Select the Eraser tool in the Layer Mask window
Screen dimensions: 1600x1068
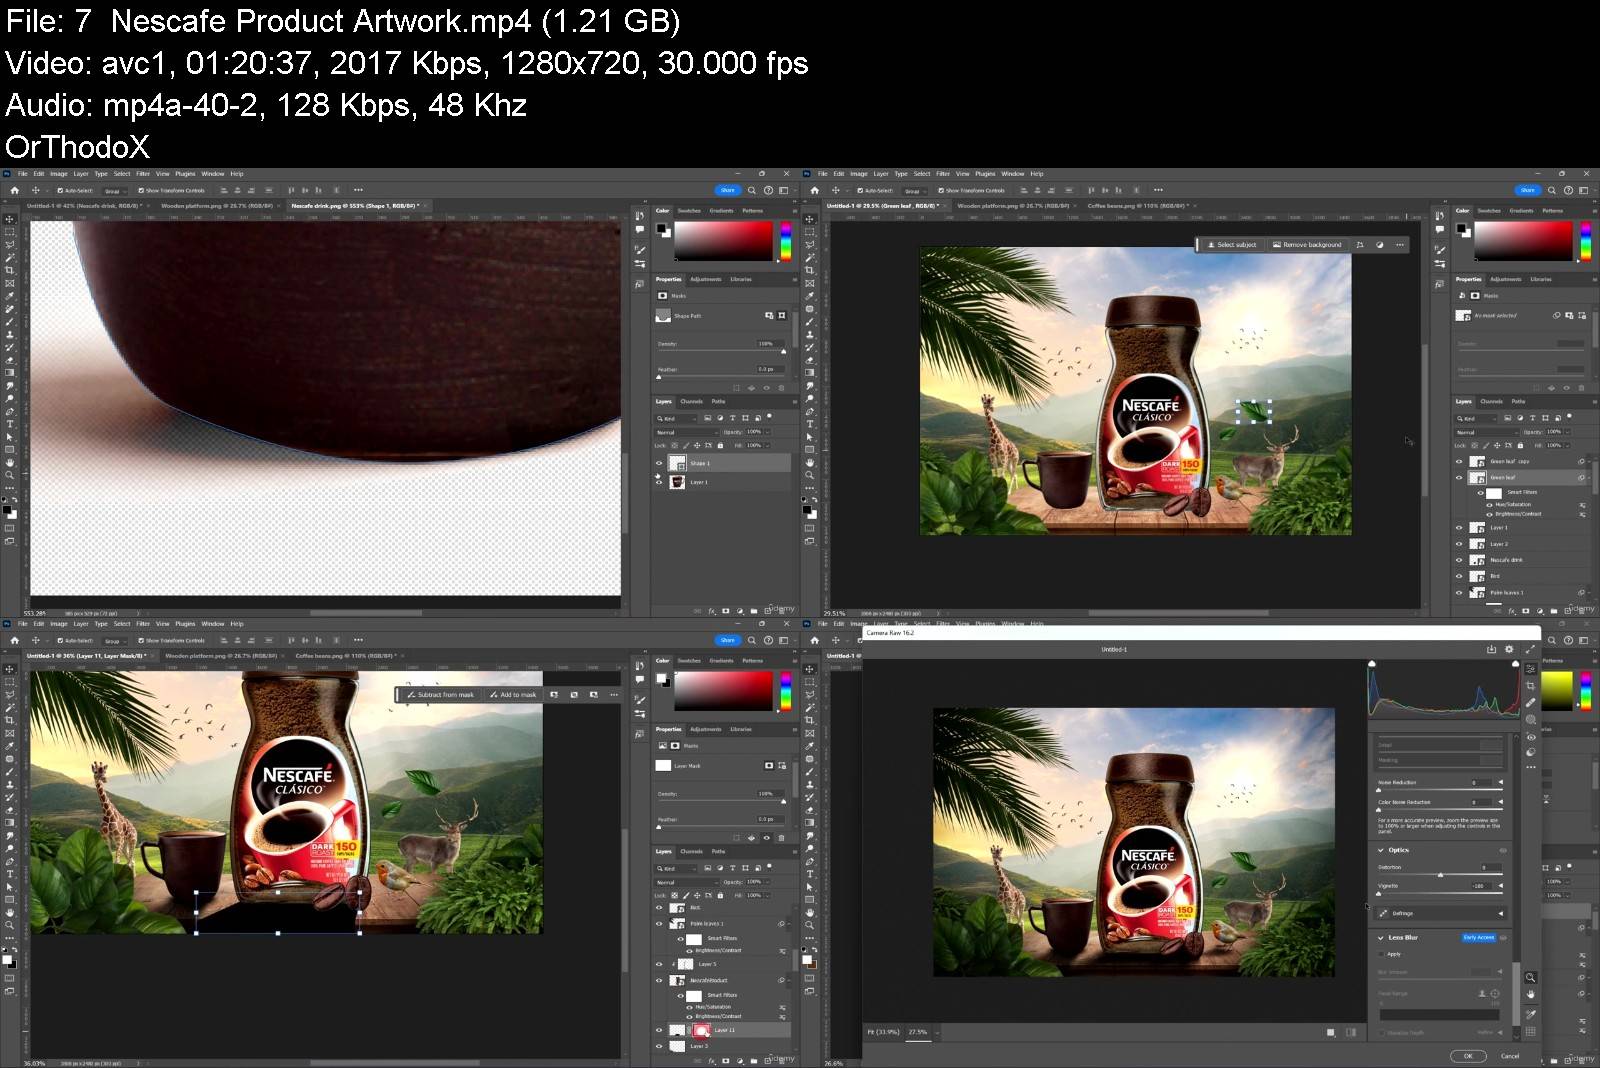pyautogui.click(x=9, y=810)
